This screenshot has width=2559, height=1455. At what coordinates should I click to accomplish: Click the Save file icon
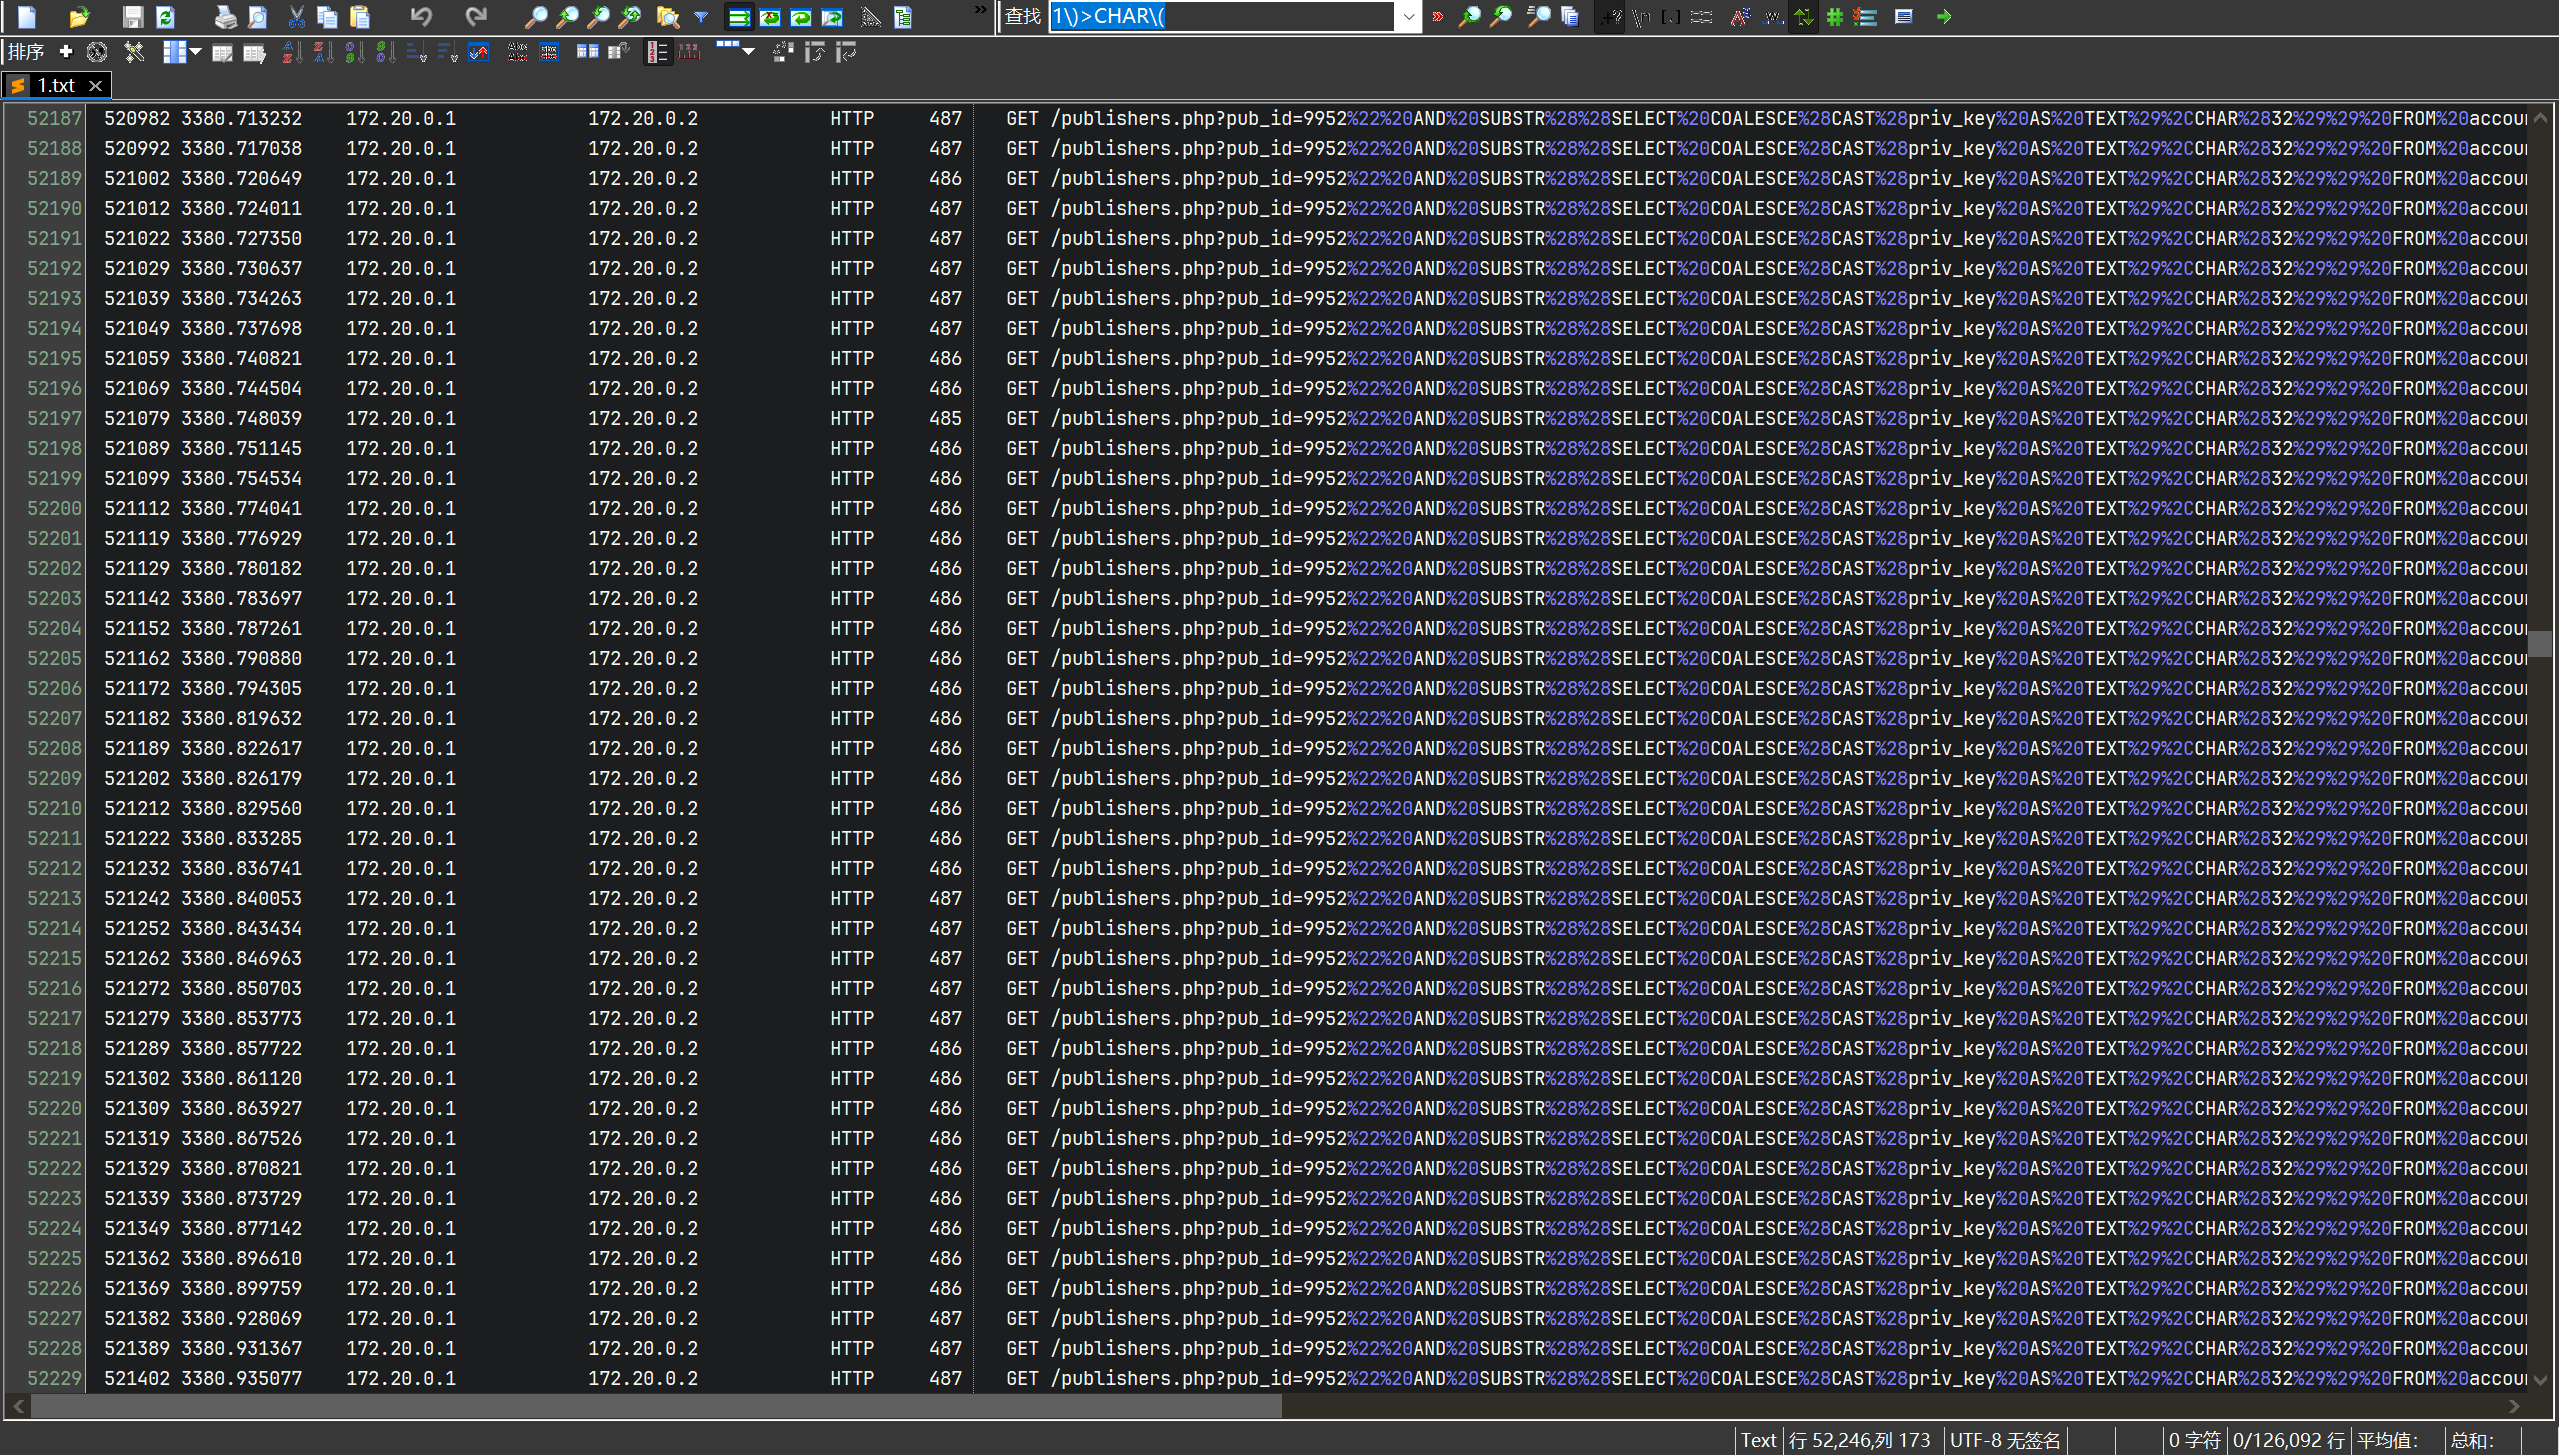(132, 17)
